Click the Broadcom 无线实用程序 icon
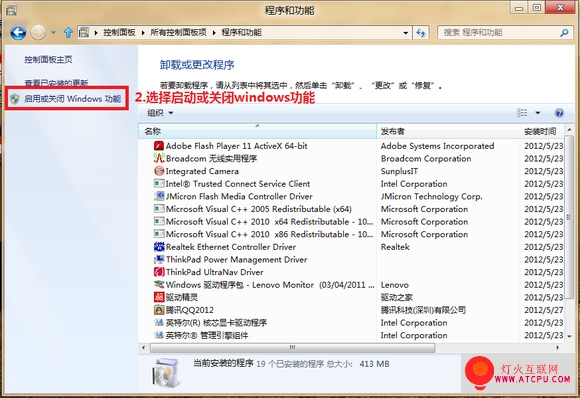 pos(159,159)
